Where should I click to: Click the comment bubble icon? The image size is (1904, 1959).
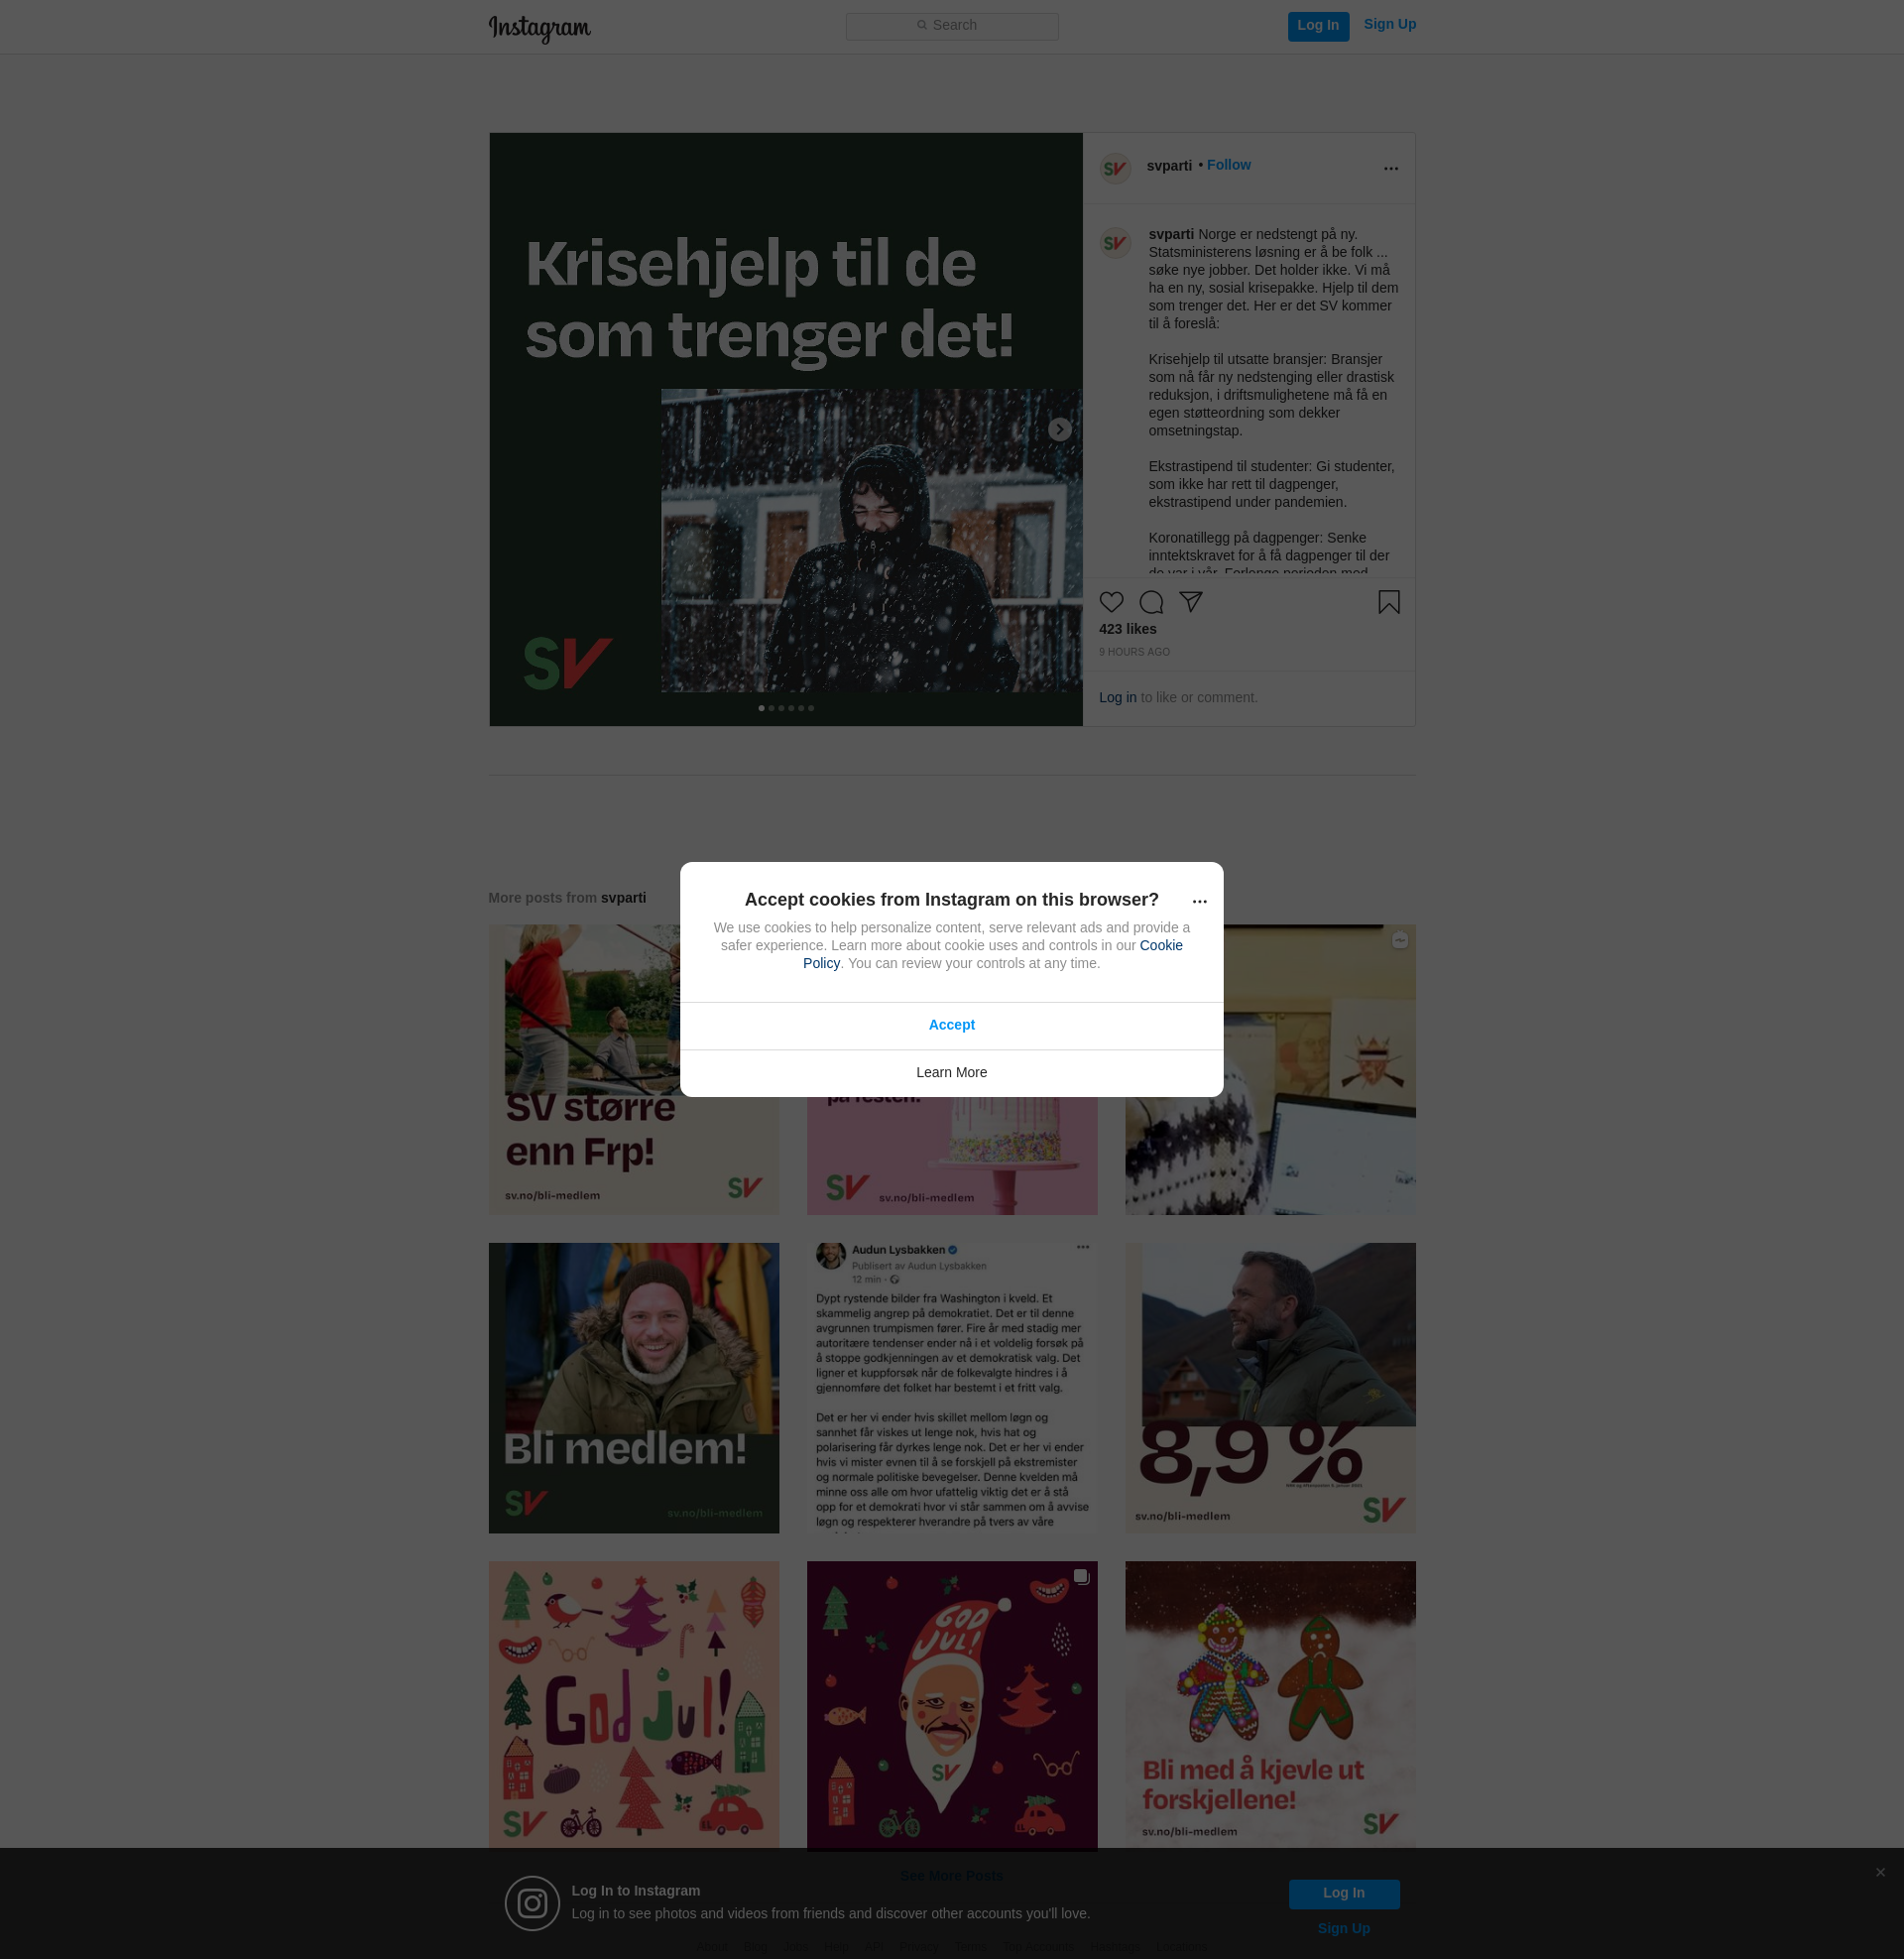coord(1151,602)
